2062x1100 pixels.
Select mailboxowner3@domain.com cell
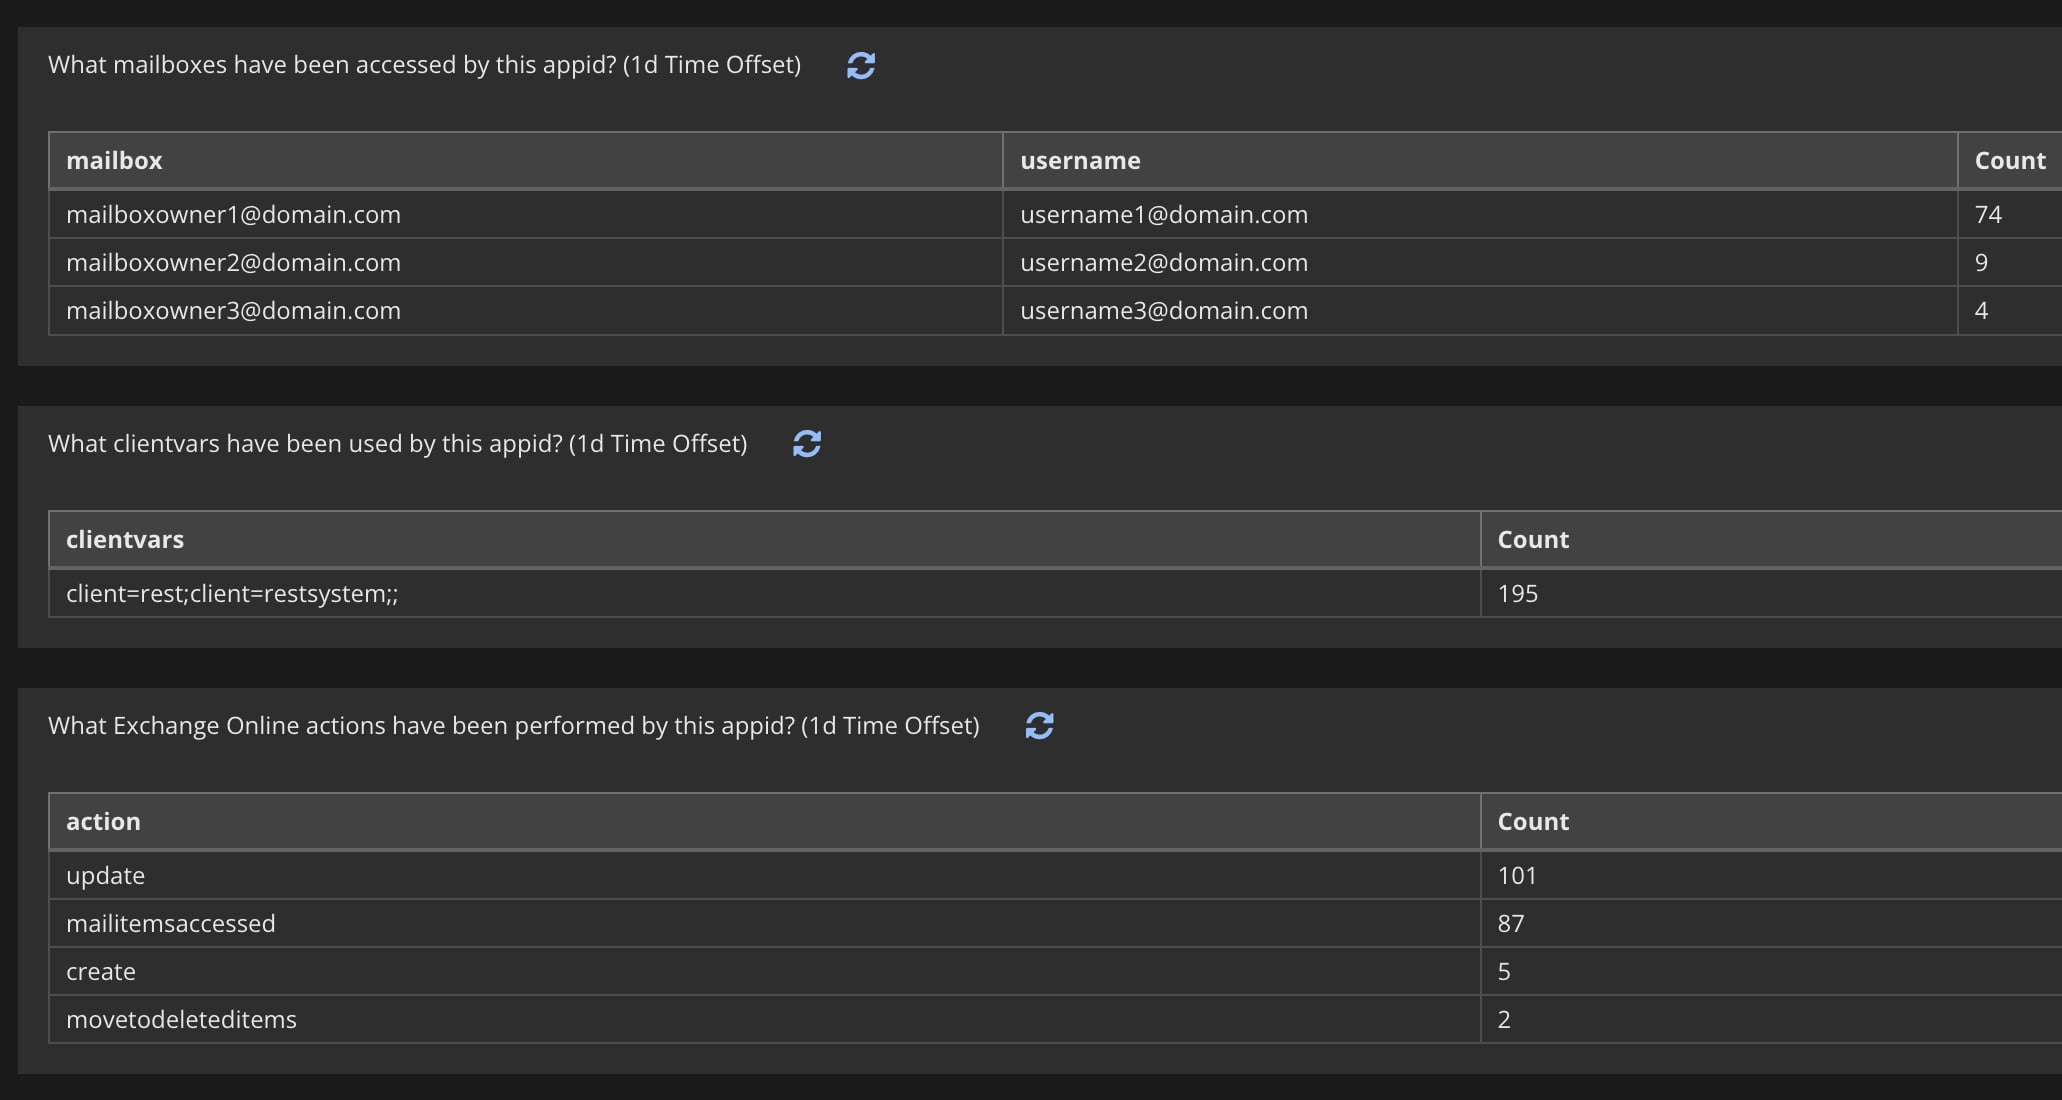pyautogui.click(x=233, y=311)
